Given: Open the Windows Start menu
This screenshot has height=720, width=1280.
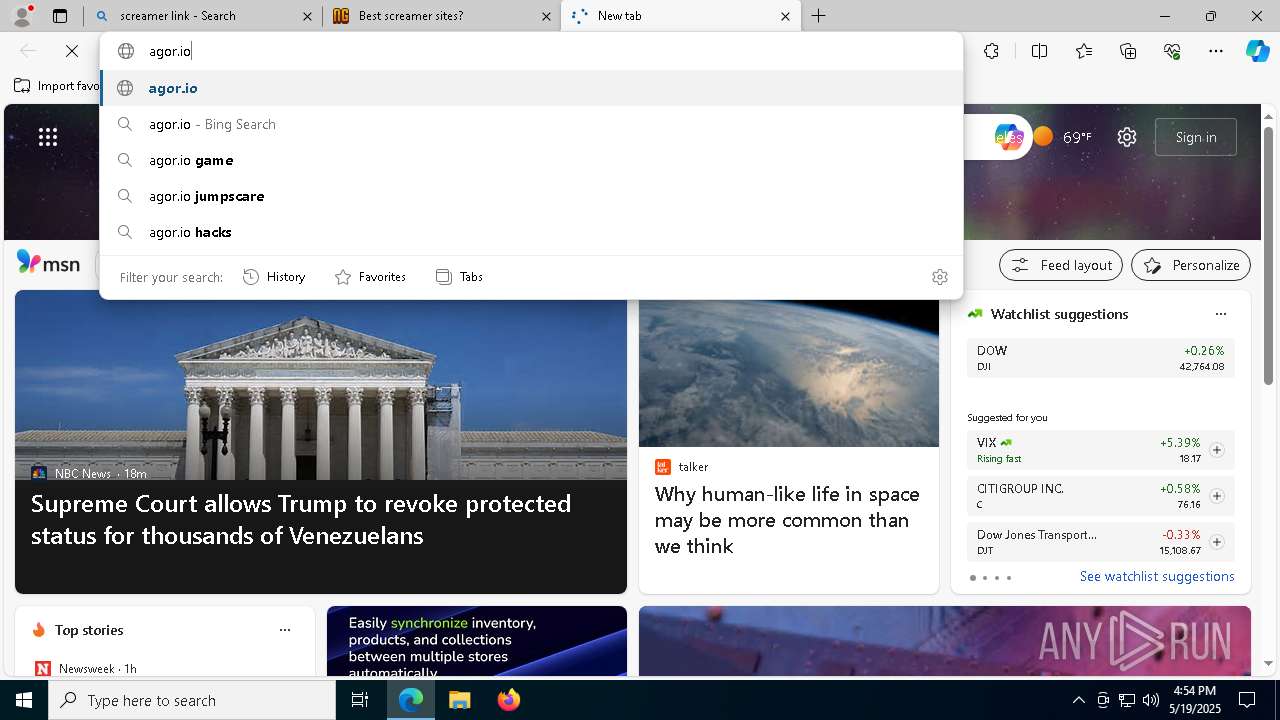Looking at the screenshot, I should coord(24,700).
